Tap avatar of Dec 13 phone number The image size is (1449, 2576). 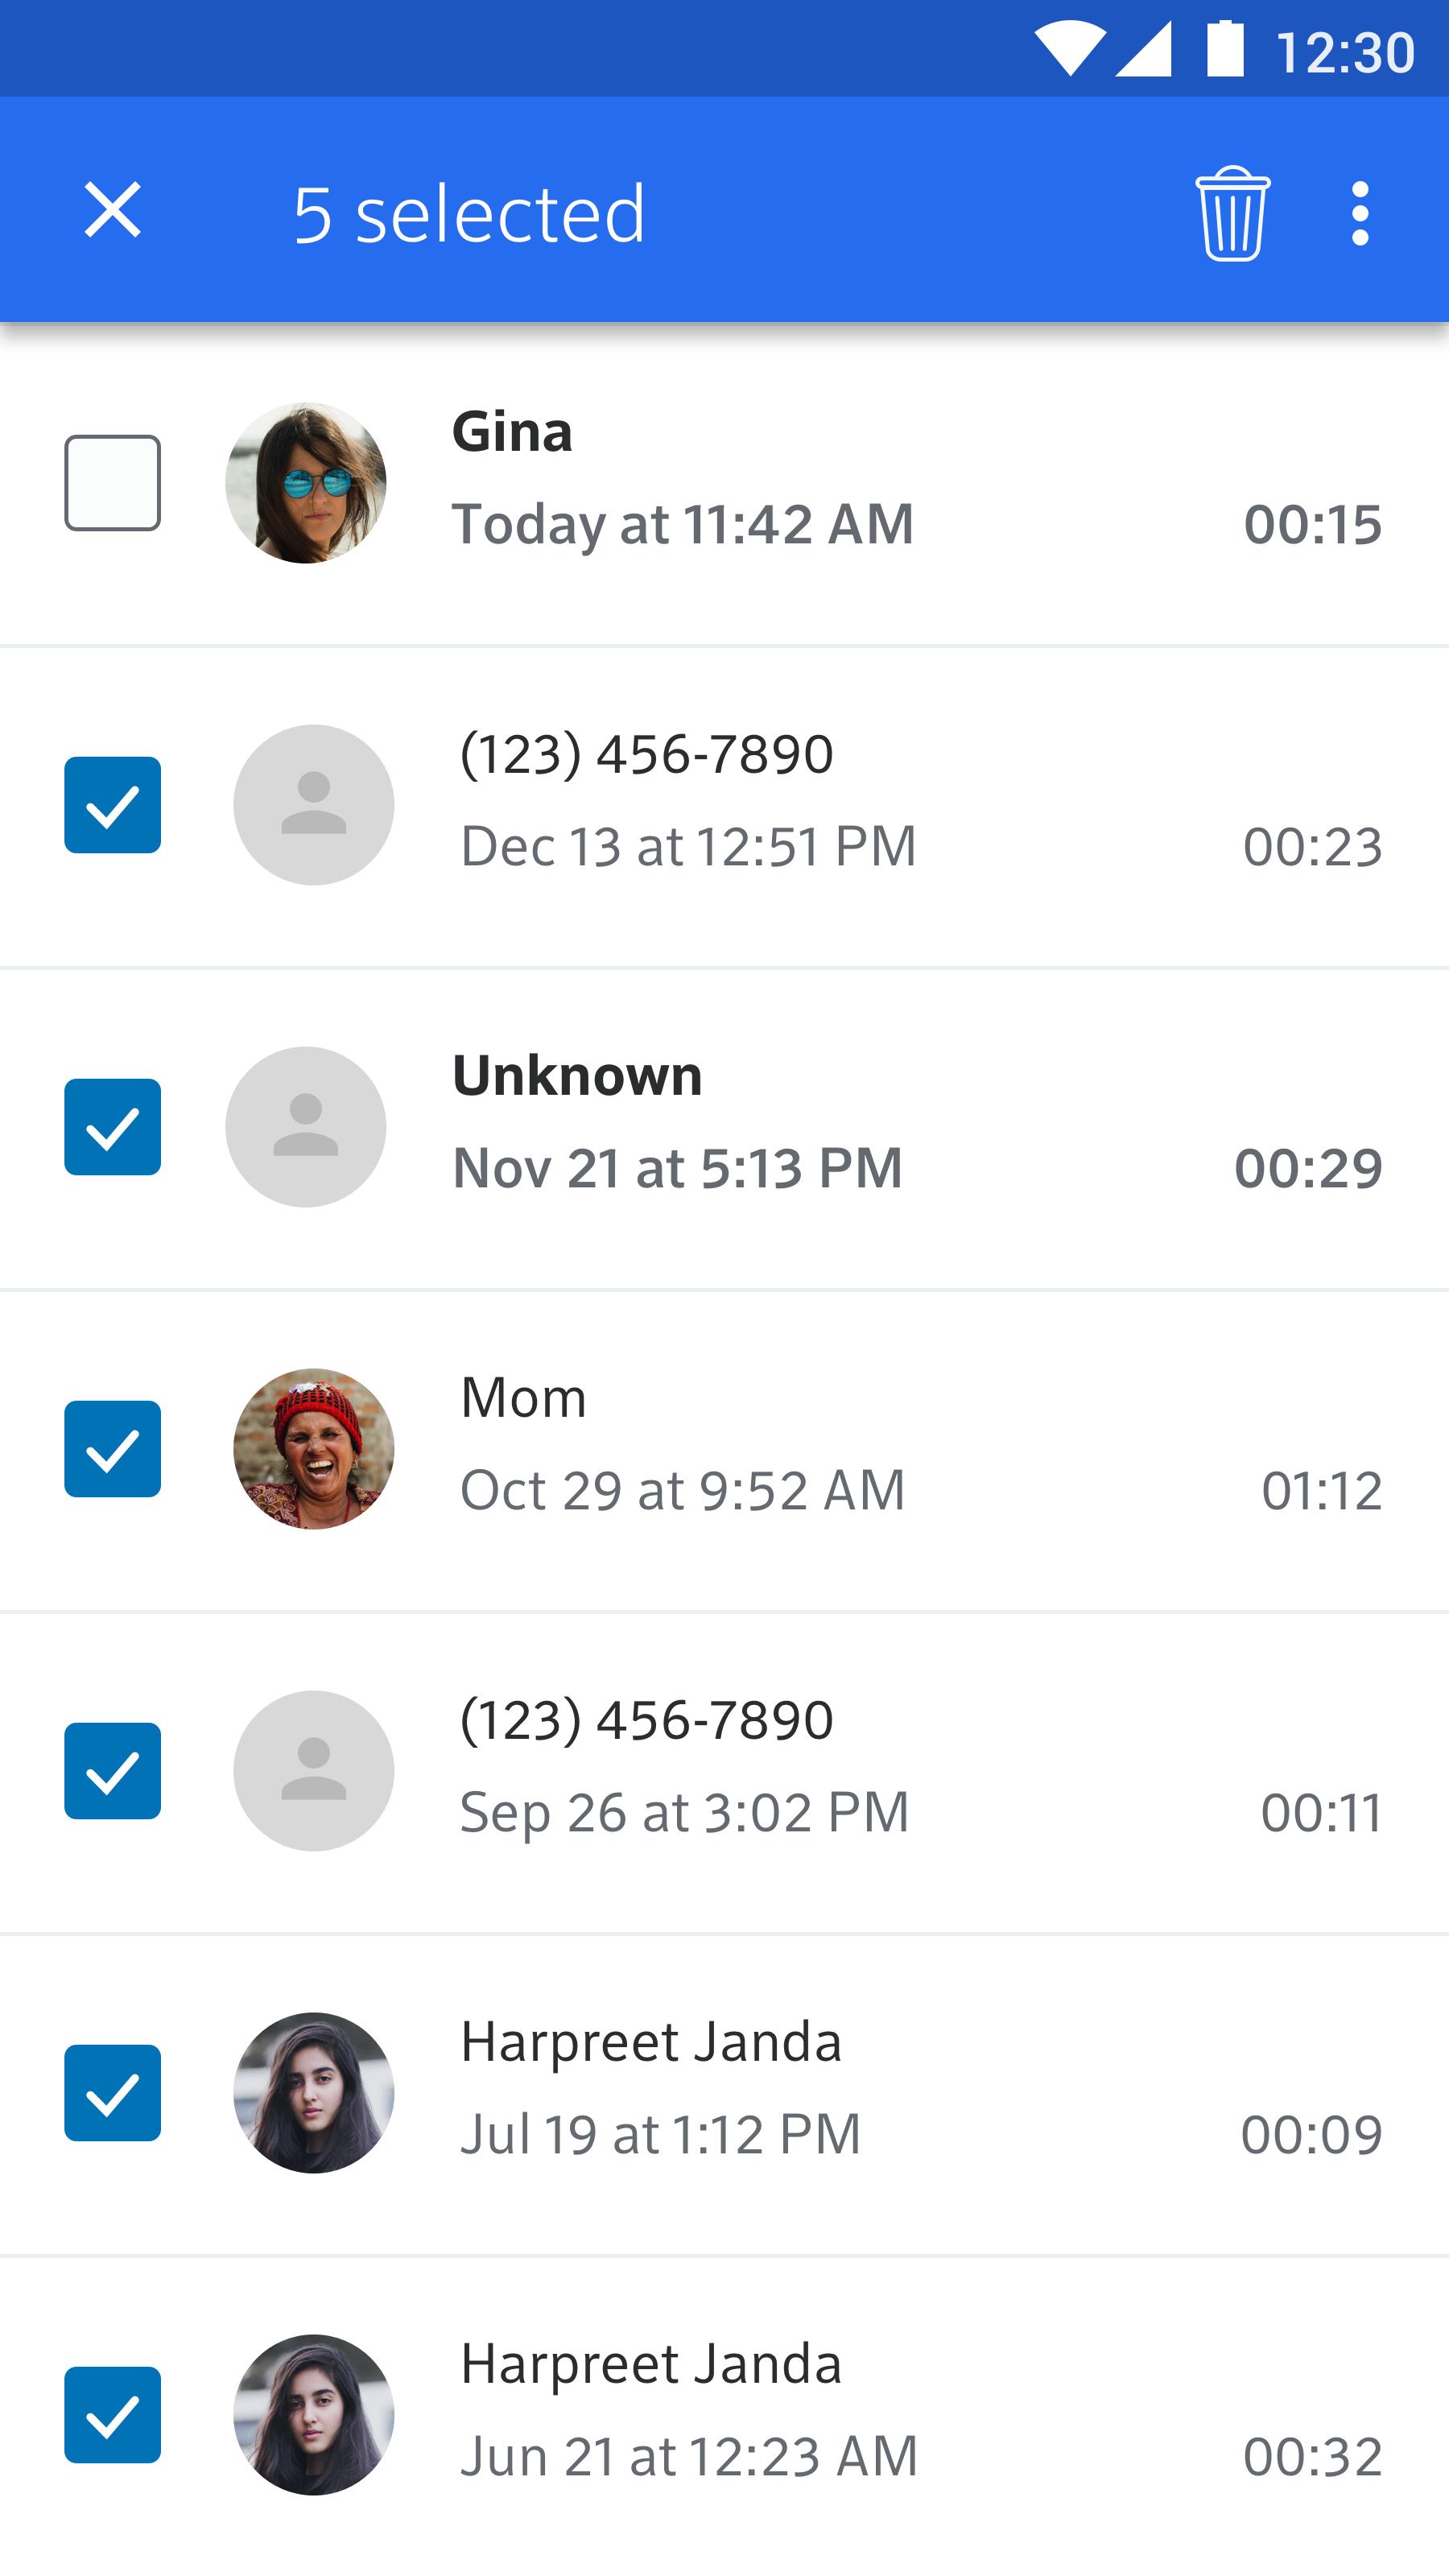(x=313, y=805)
